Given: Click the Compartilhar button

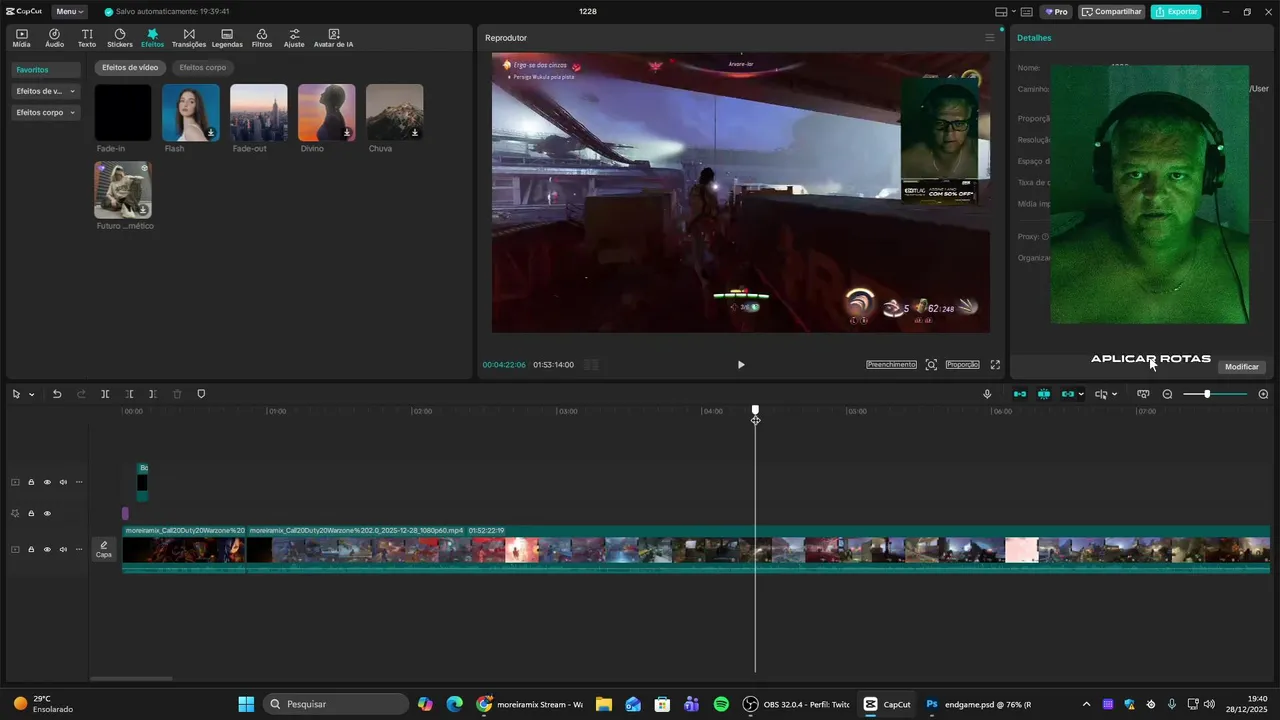Looking at the screenshot, I should [1112, 12].
